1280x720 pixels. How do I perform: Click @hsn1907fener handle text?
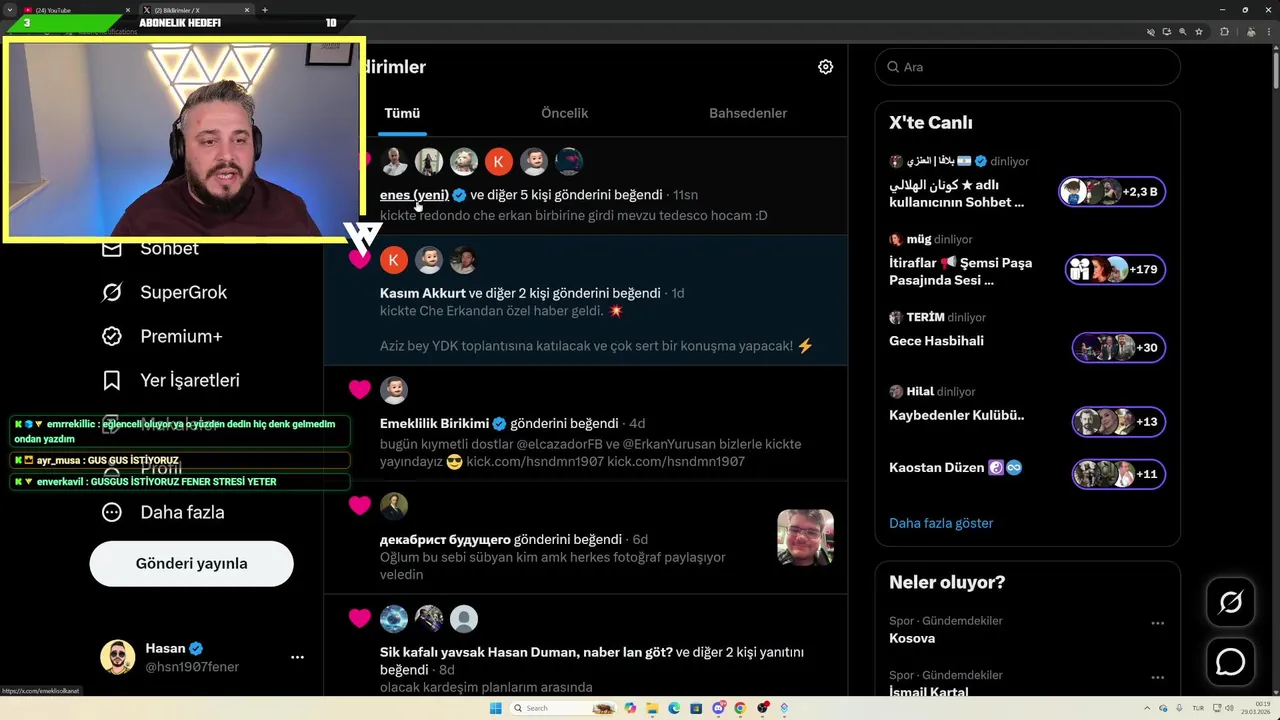192,667
